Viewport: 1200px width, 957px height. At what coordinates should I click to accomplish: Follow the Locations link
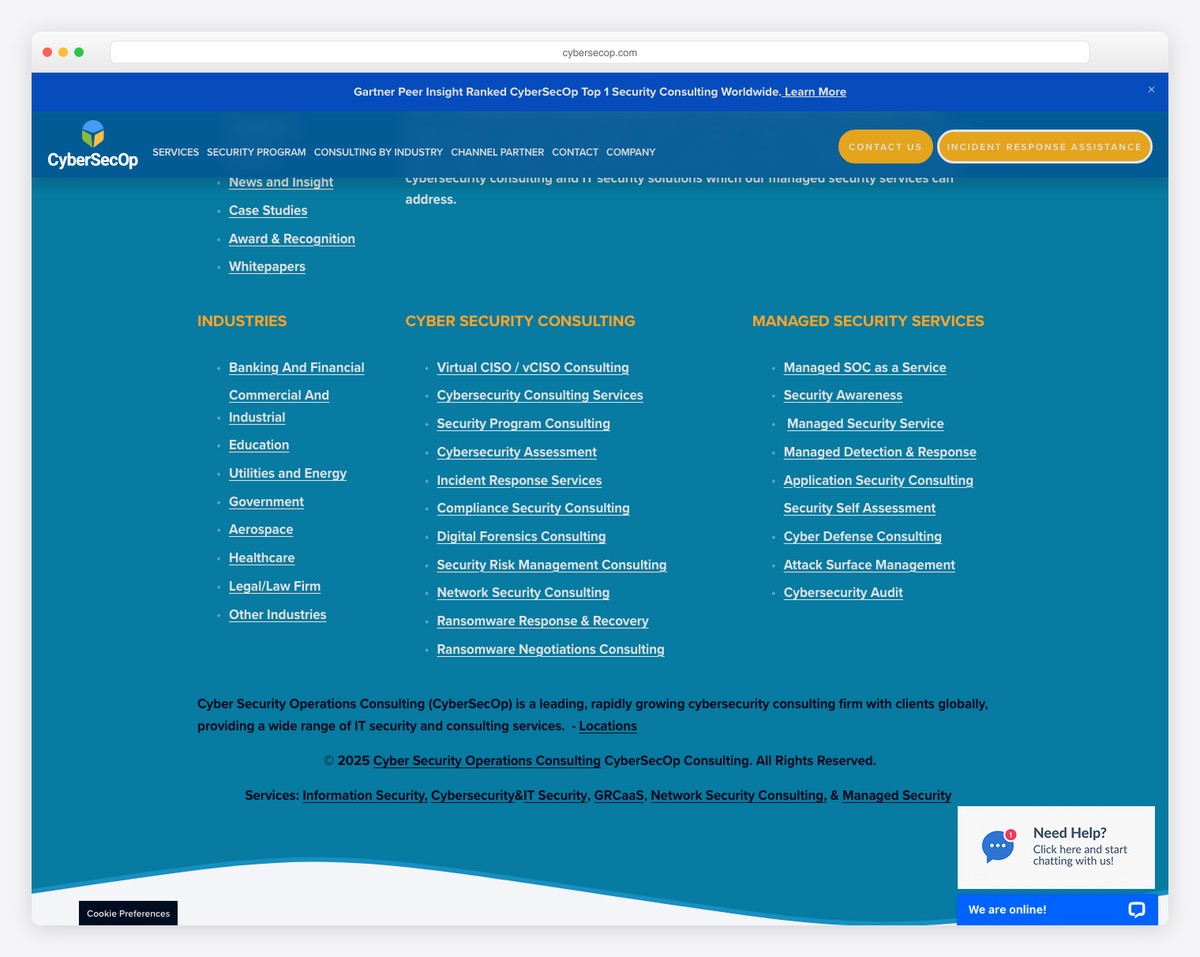(x=608, y=727)
